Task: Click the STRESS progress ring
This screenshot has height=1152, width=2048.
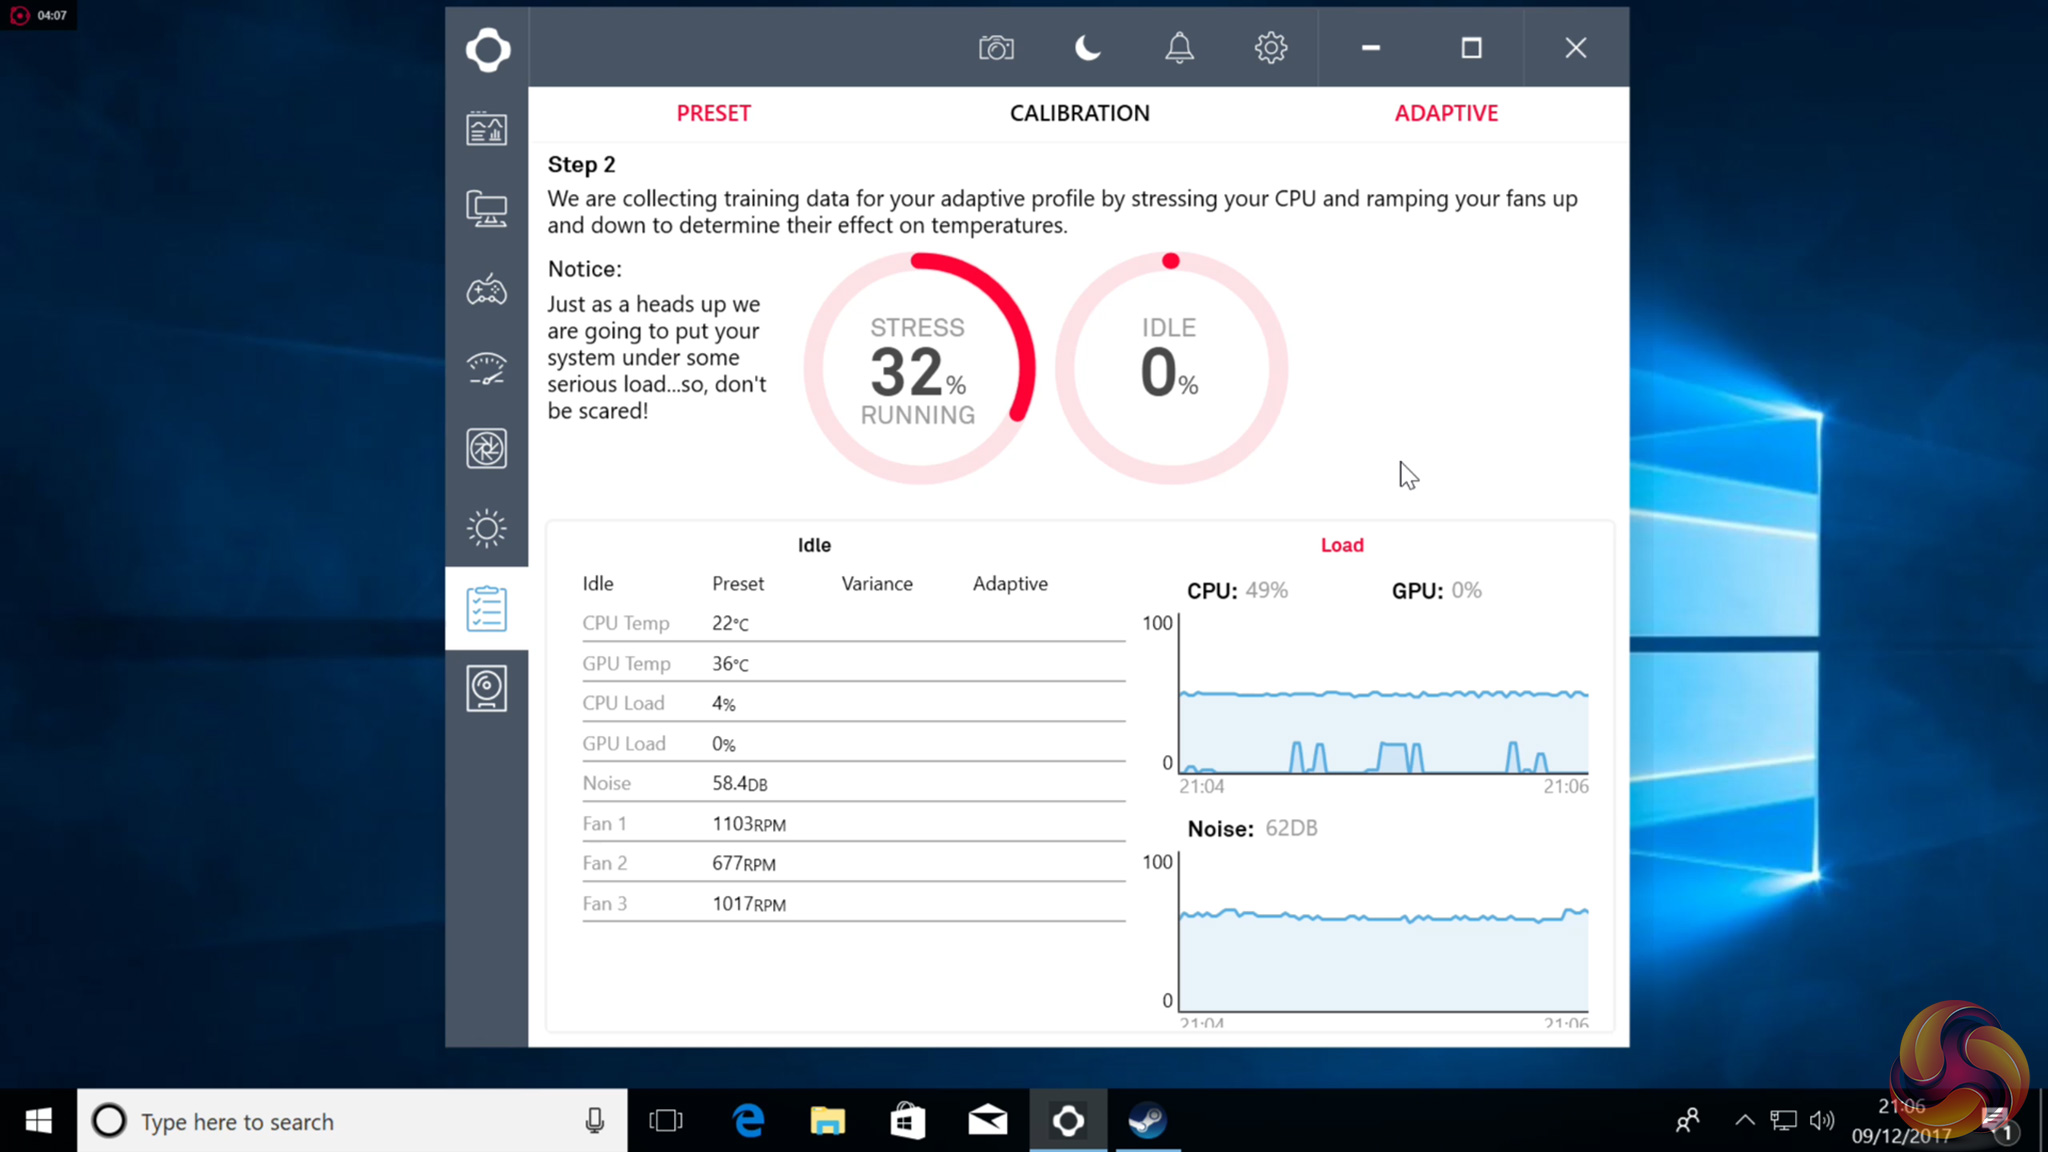Action: 918,369
